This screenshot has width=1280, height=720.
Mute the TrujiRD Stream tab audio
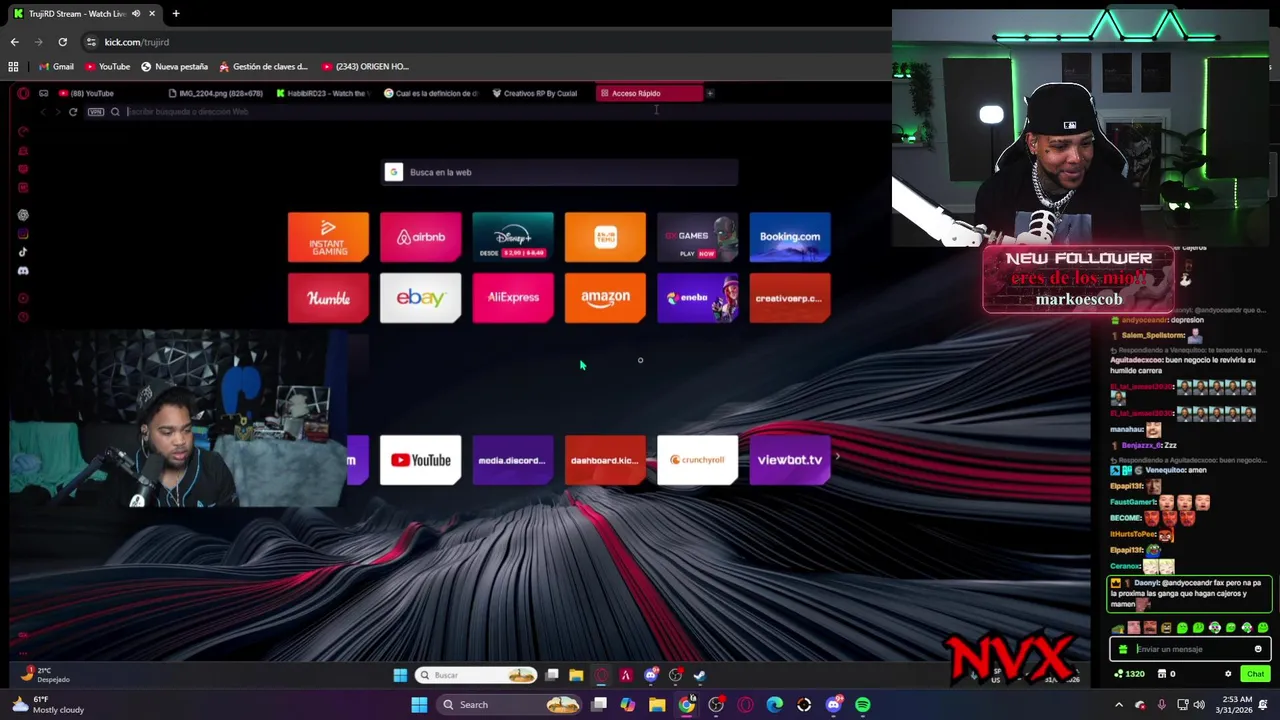click(x=136, y=14)
